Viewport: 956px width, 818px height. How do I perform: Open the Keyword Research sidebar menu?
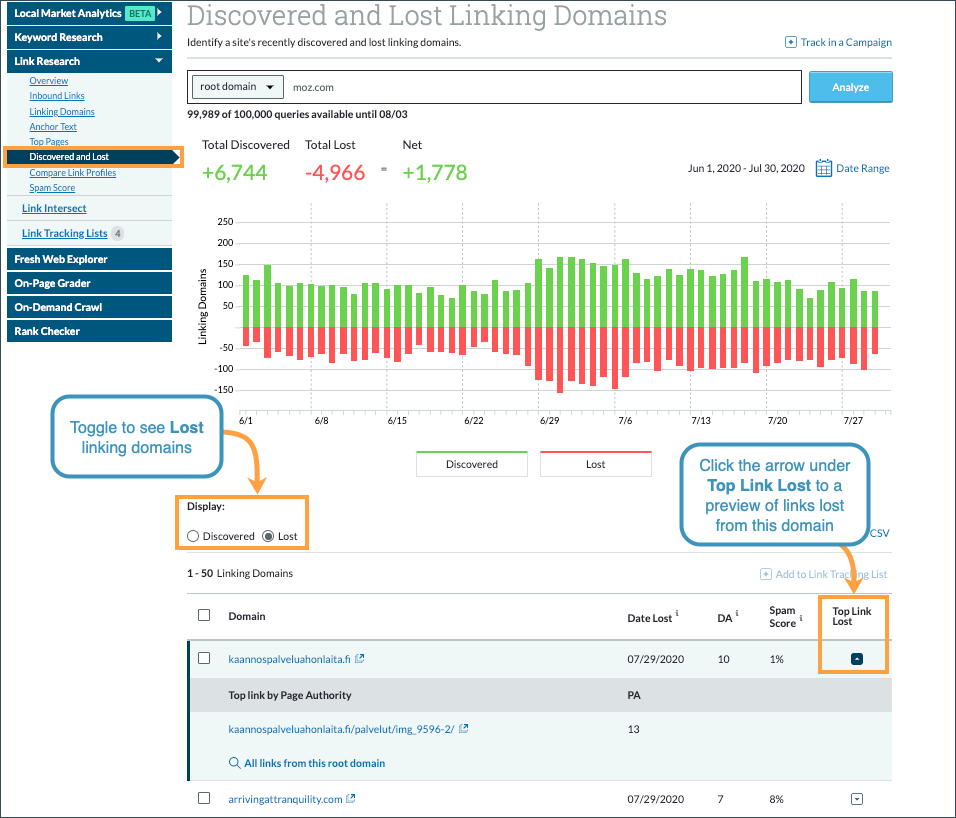click(x=89, y=37)
